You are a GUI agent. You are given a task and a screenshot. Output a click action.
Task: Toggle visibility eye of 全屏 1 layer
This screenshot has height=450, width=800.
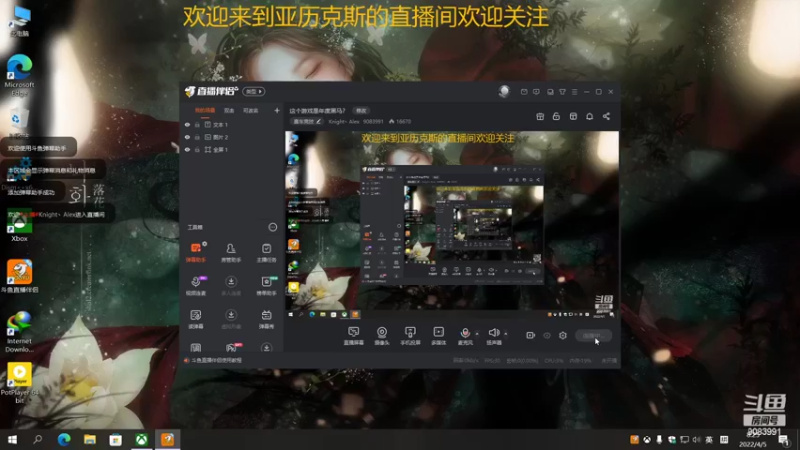(x=187, y=149)
